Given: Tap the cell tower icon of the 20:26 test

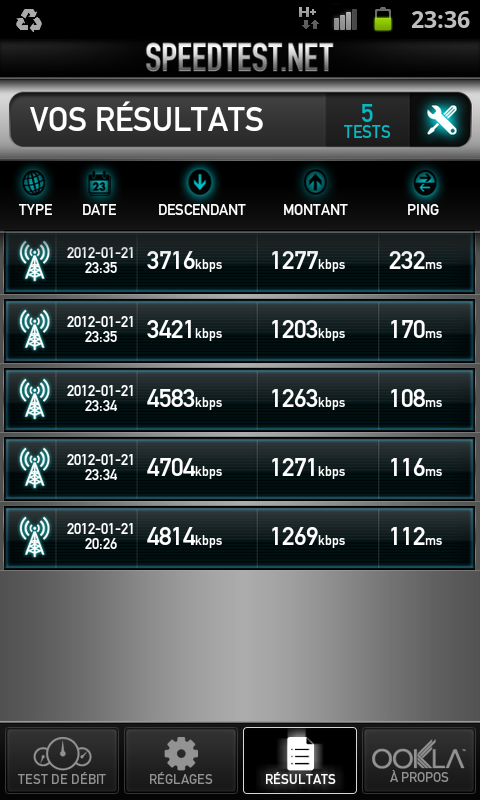Looking at the screenshot, I should pos(35,537).
